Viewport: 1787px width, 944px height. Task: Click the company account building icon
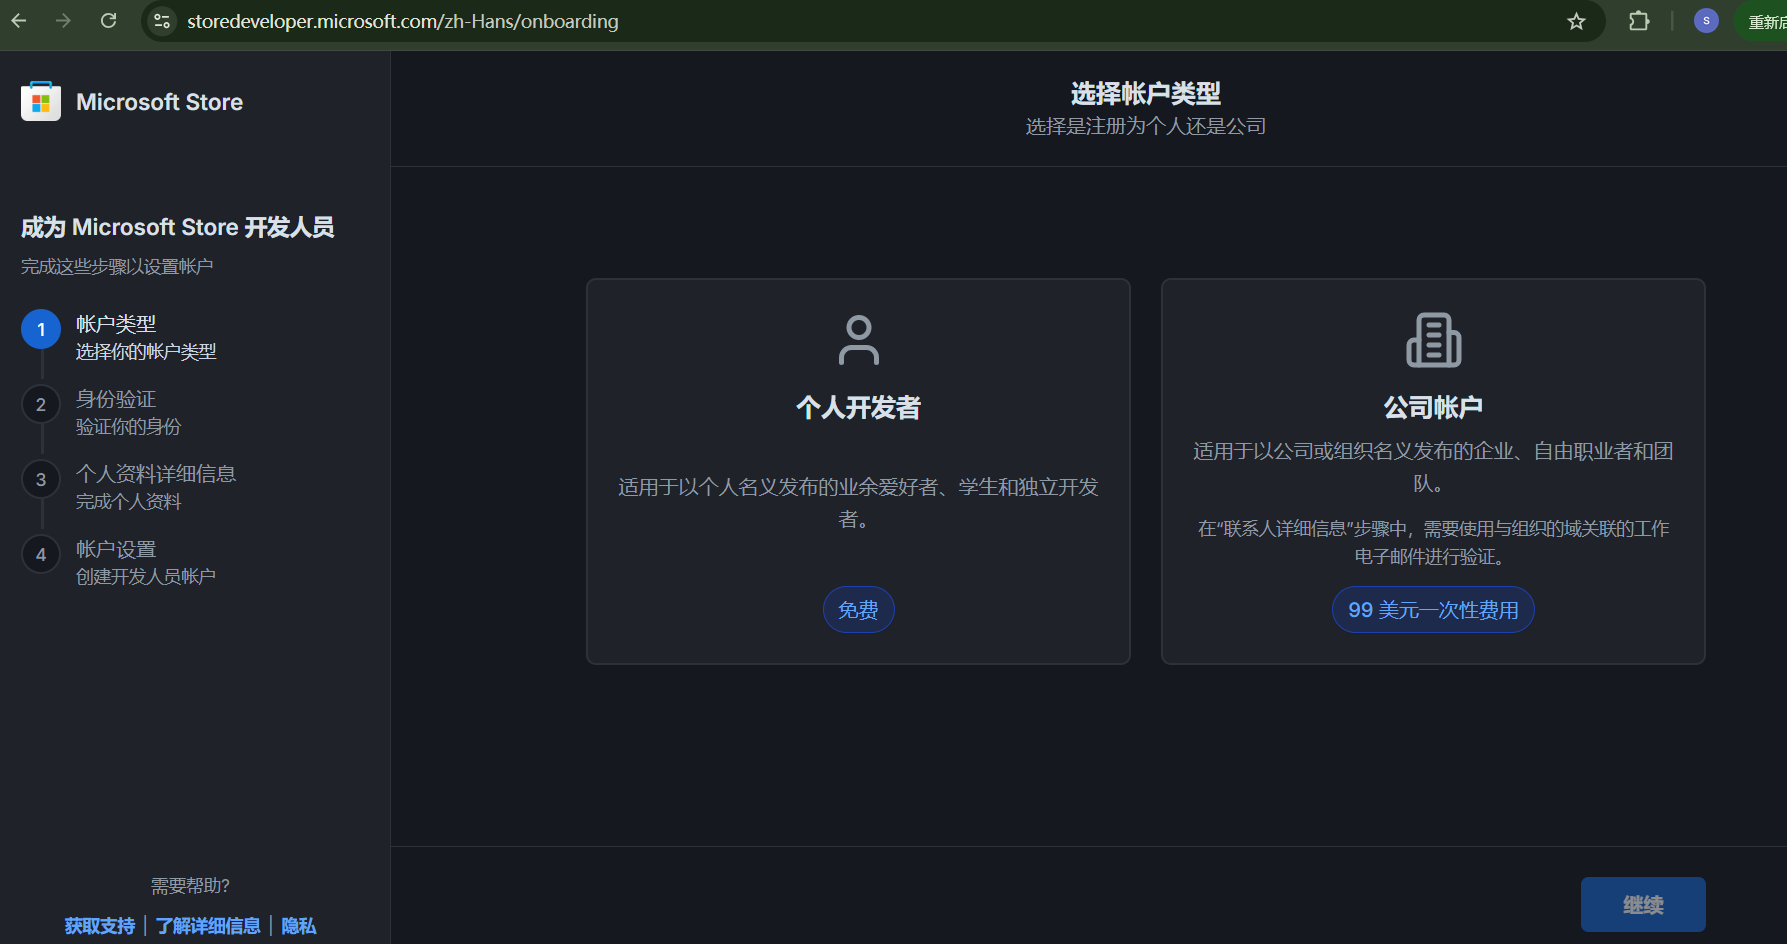tap(1433, 340)
